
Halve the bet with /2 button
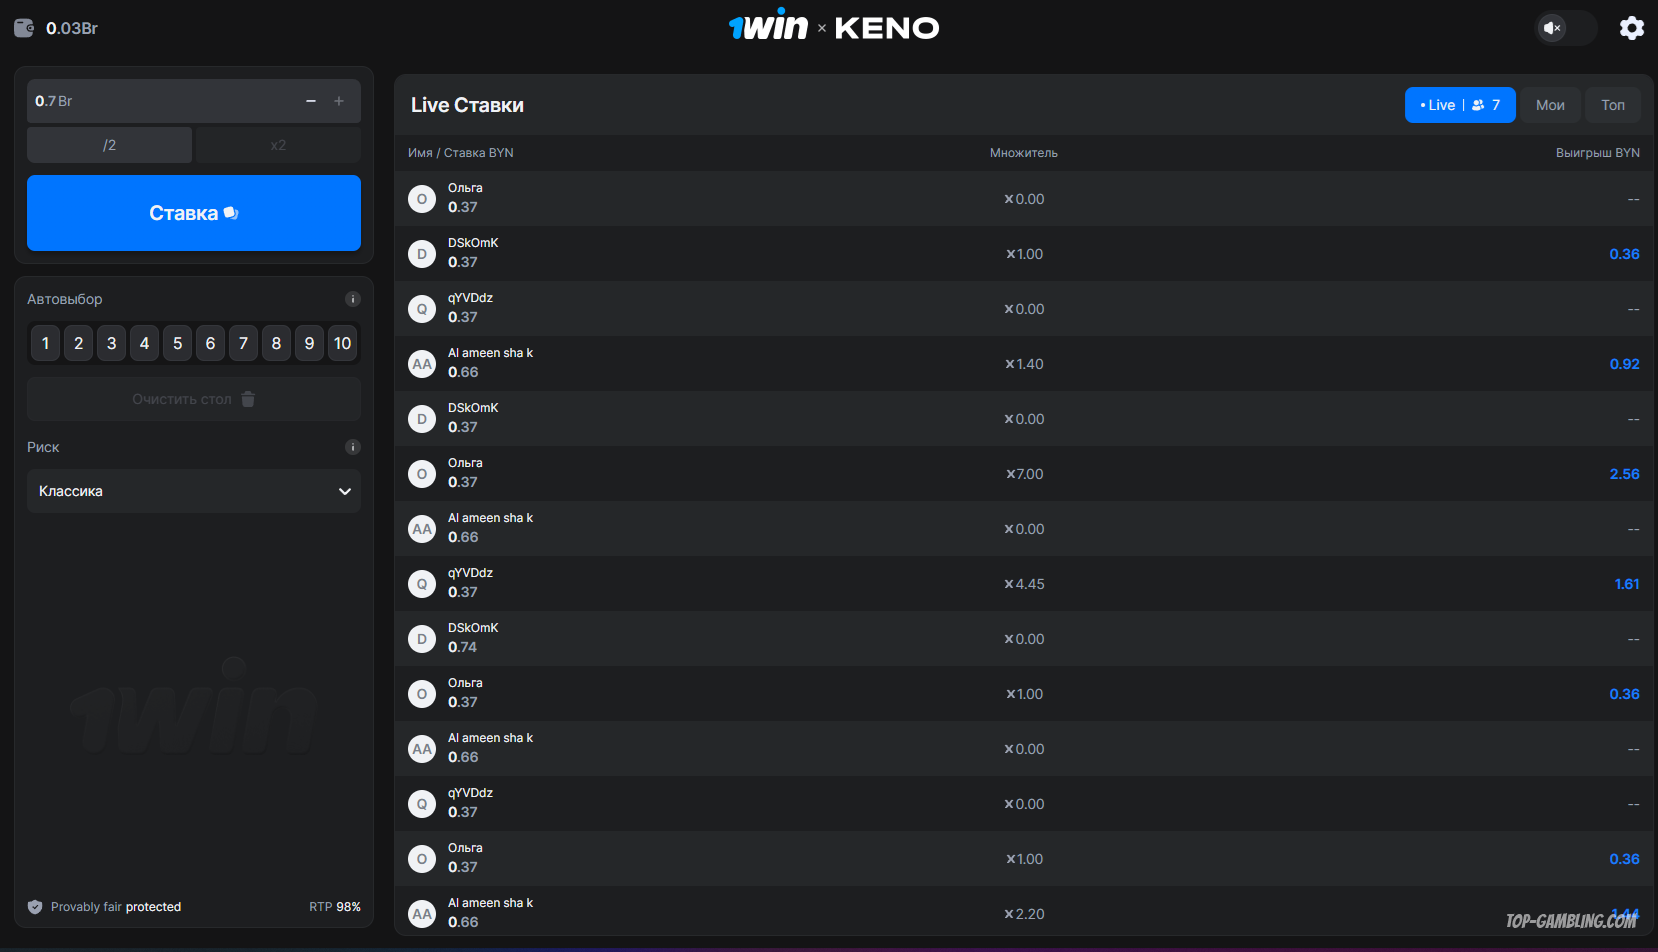(x=109, y=145)
